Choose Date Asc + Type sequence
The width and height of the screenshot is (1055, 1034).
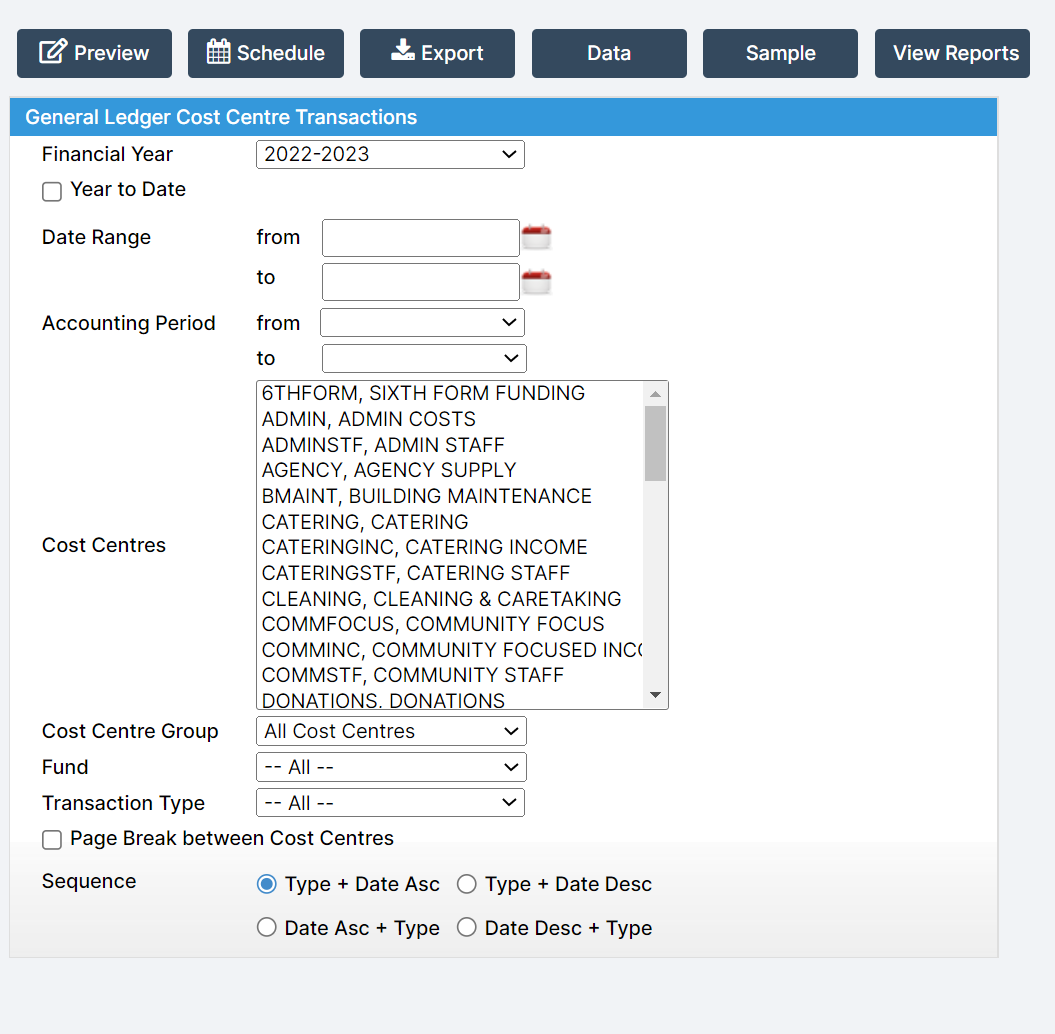267,928
